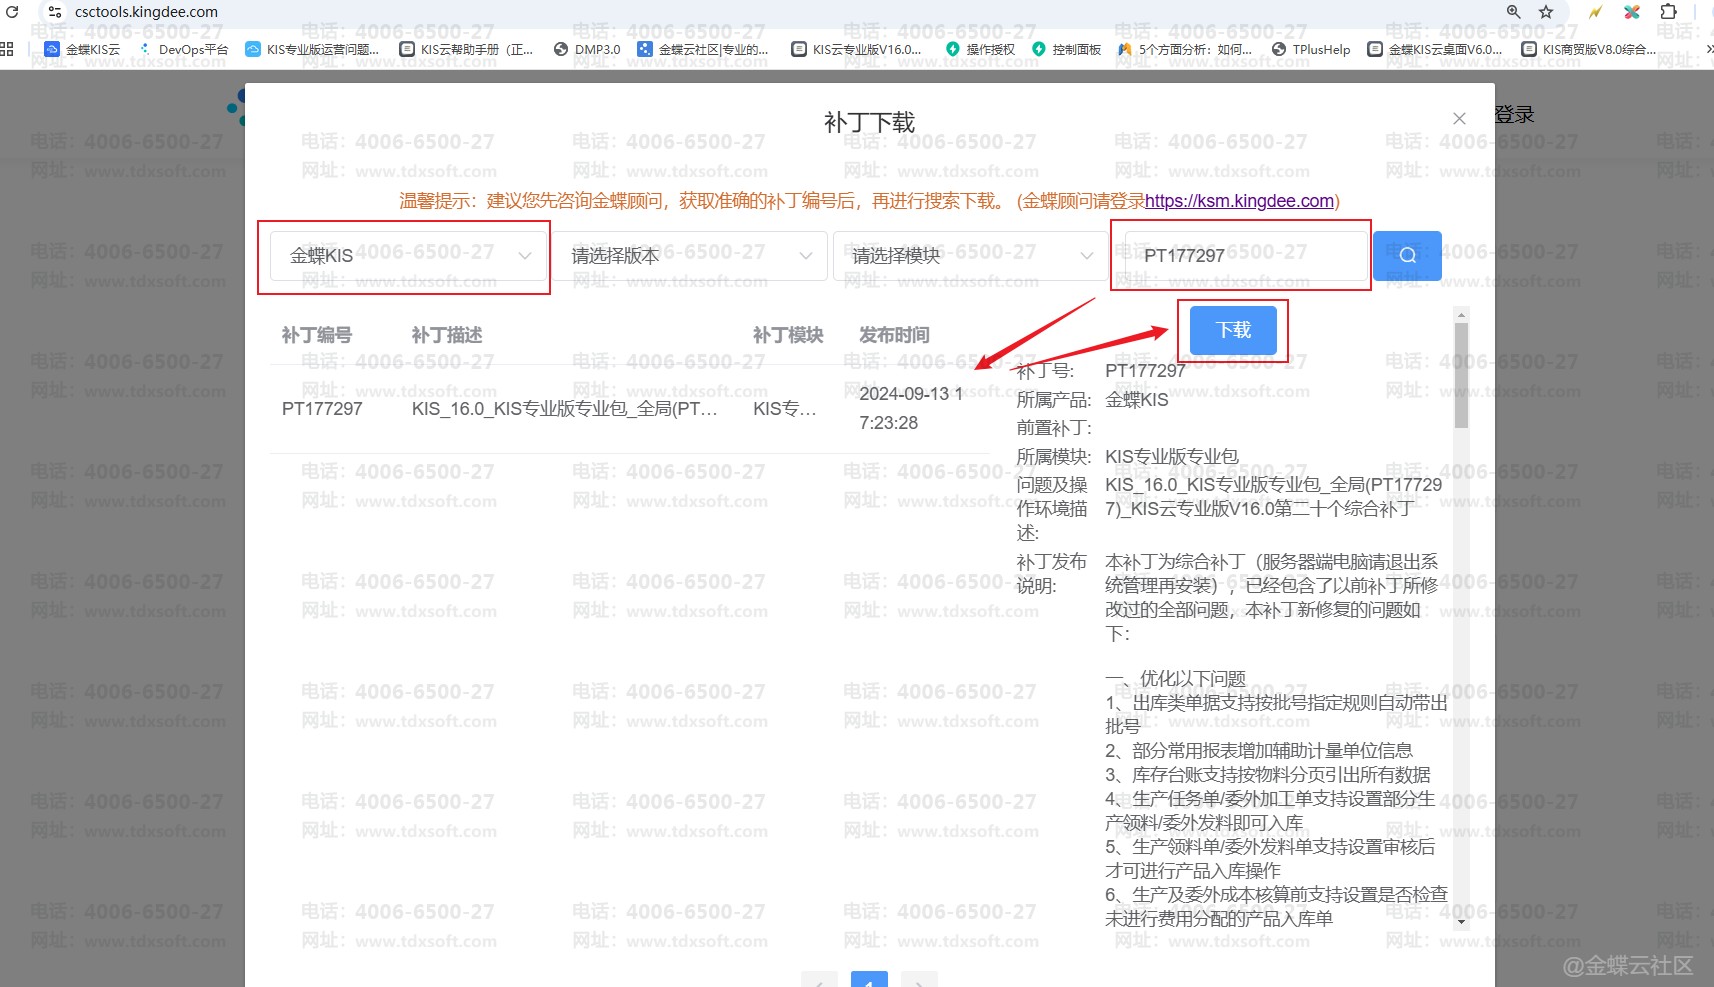Click the 部分常用报表增加辅助计量单位信息 line
Viewport: 1714px width, 987px height.
[x=1258, y=751]
